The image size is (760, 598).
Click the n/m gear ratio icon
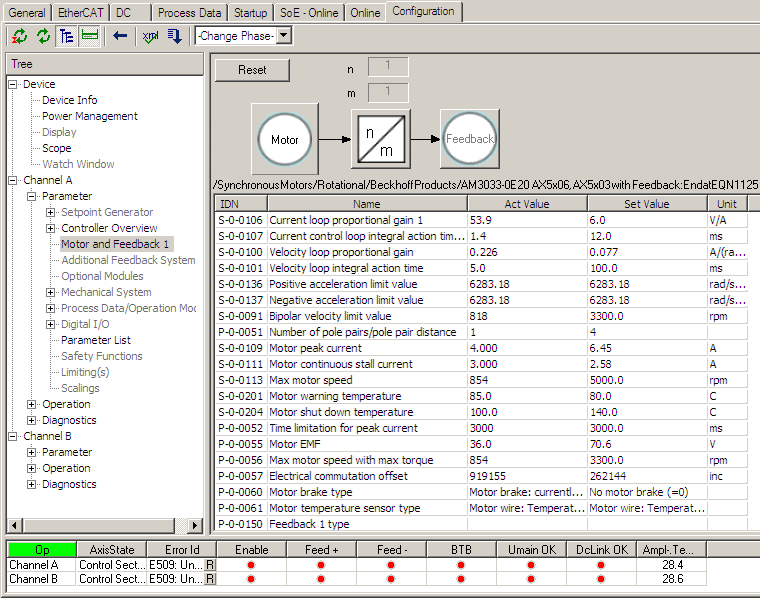tap(380, 139)
